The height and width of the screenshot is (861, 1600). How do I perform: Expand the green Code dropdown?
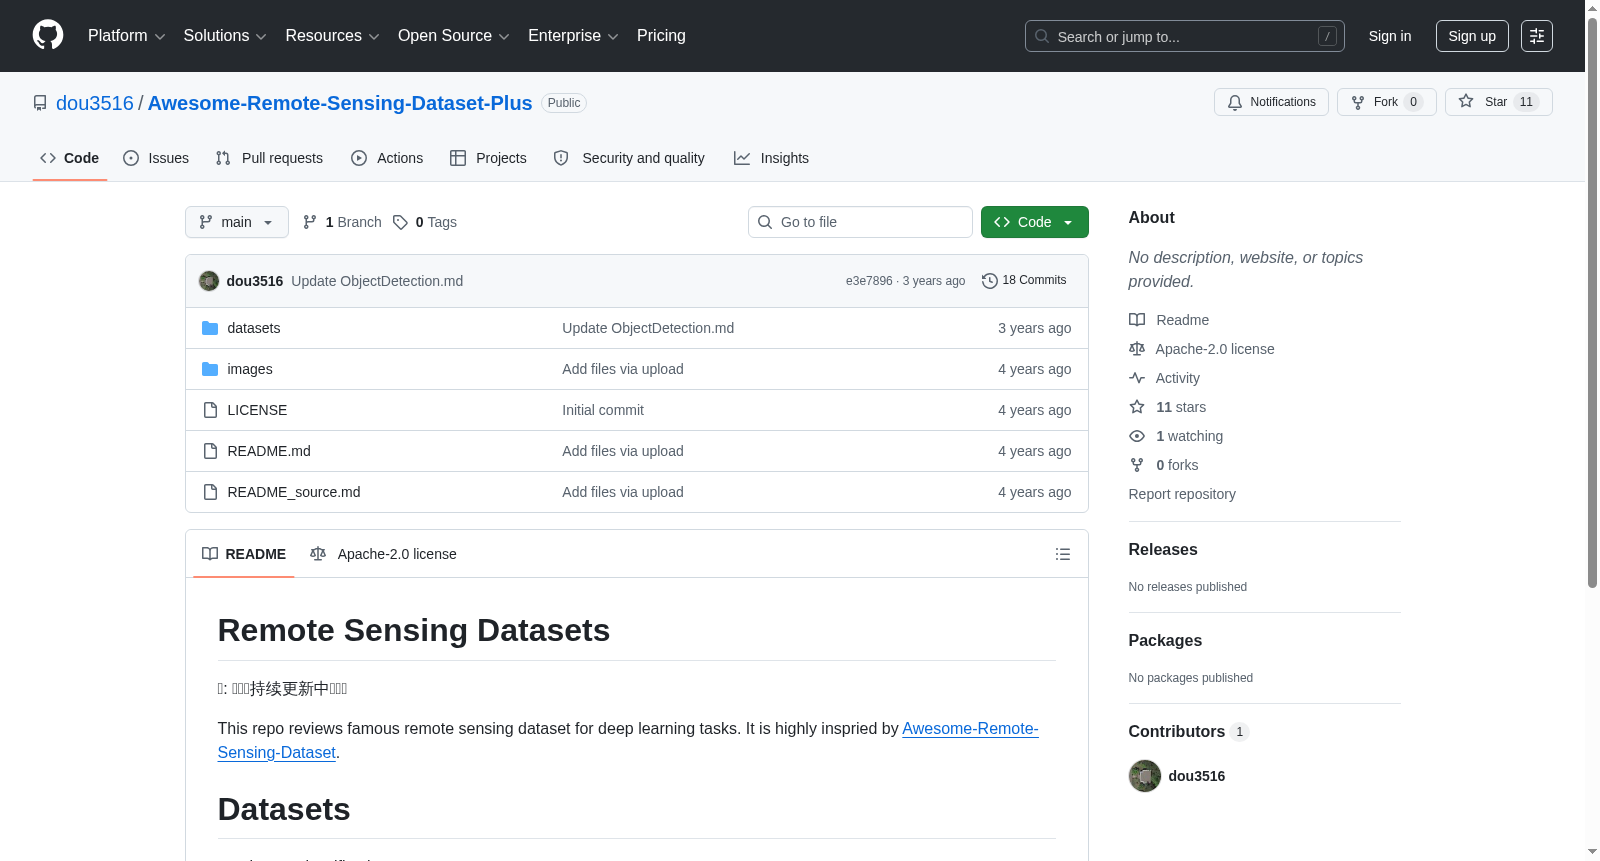tap(1035, 222)
